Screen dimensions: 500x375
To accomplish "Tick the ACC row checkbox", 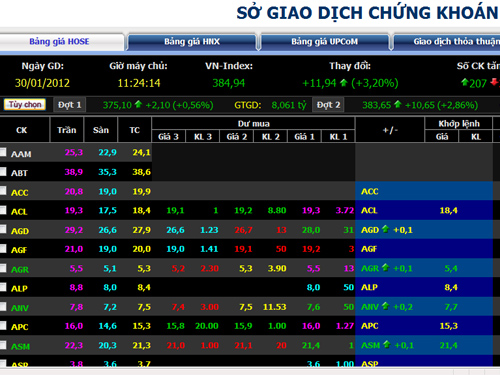I will pos(3,191).
